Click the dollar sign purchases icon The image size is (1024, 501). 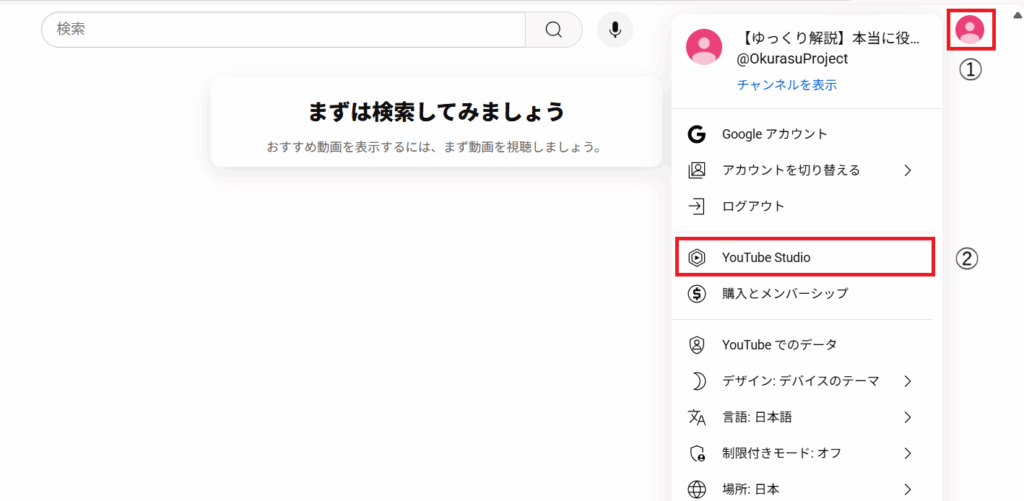[697, 294]
